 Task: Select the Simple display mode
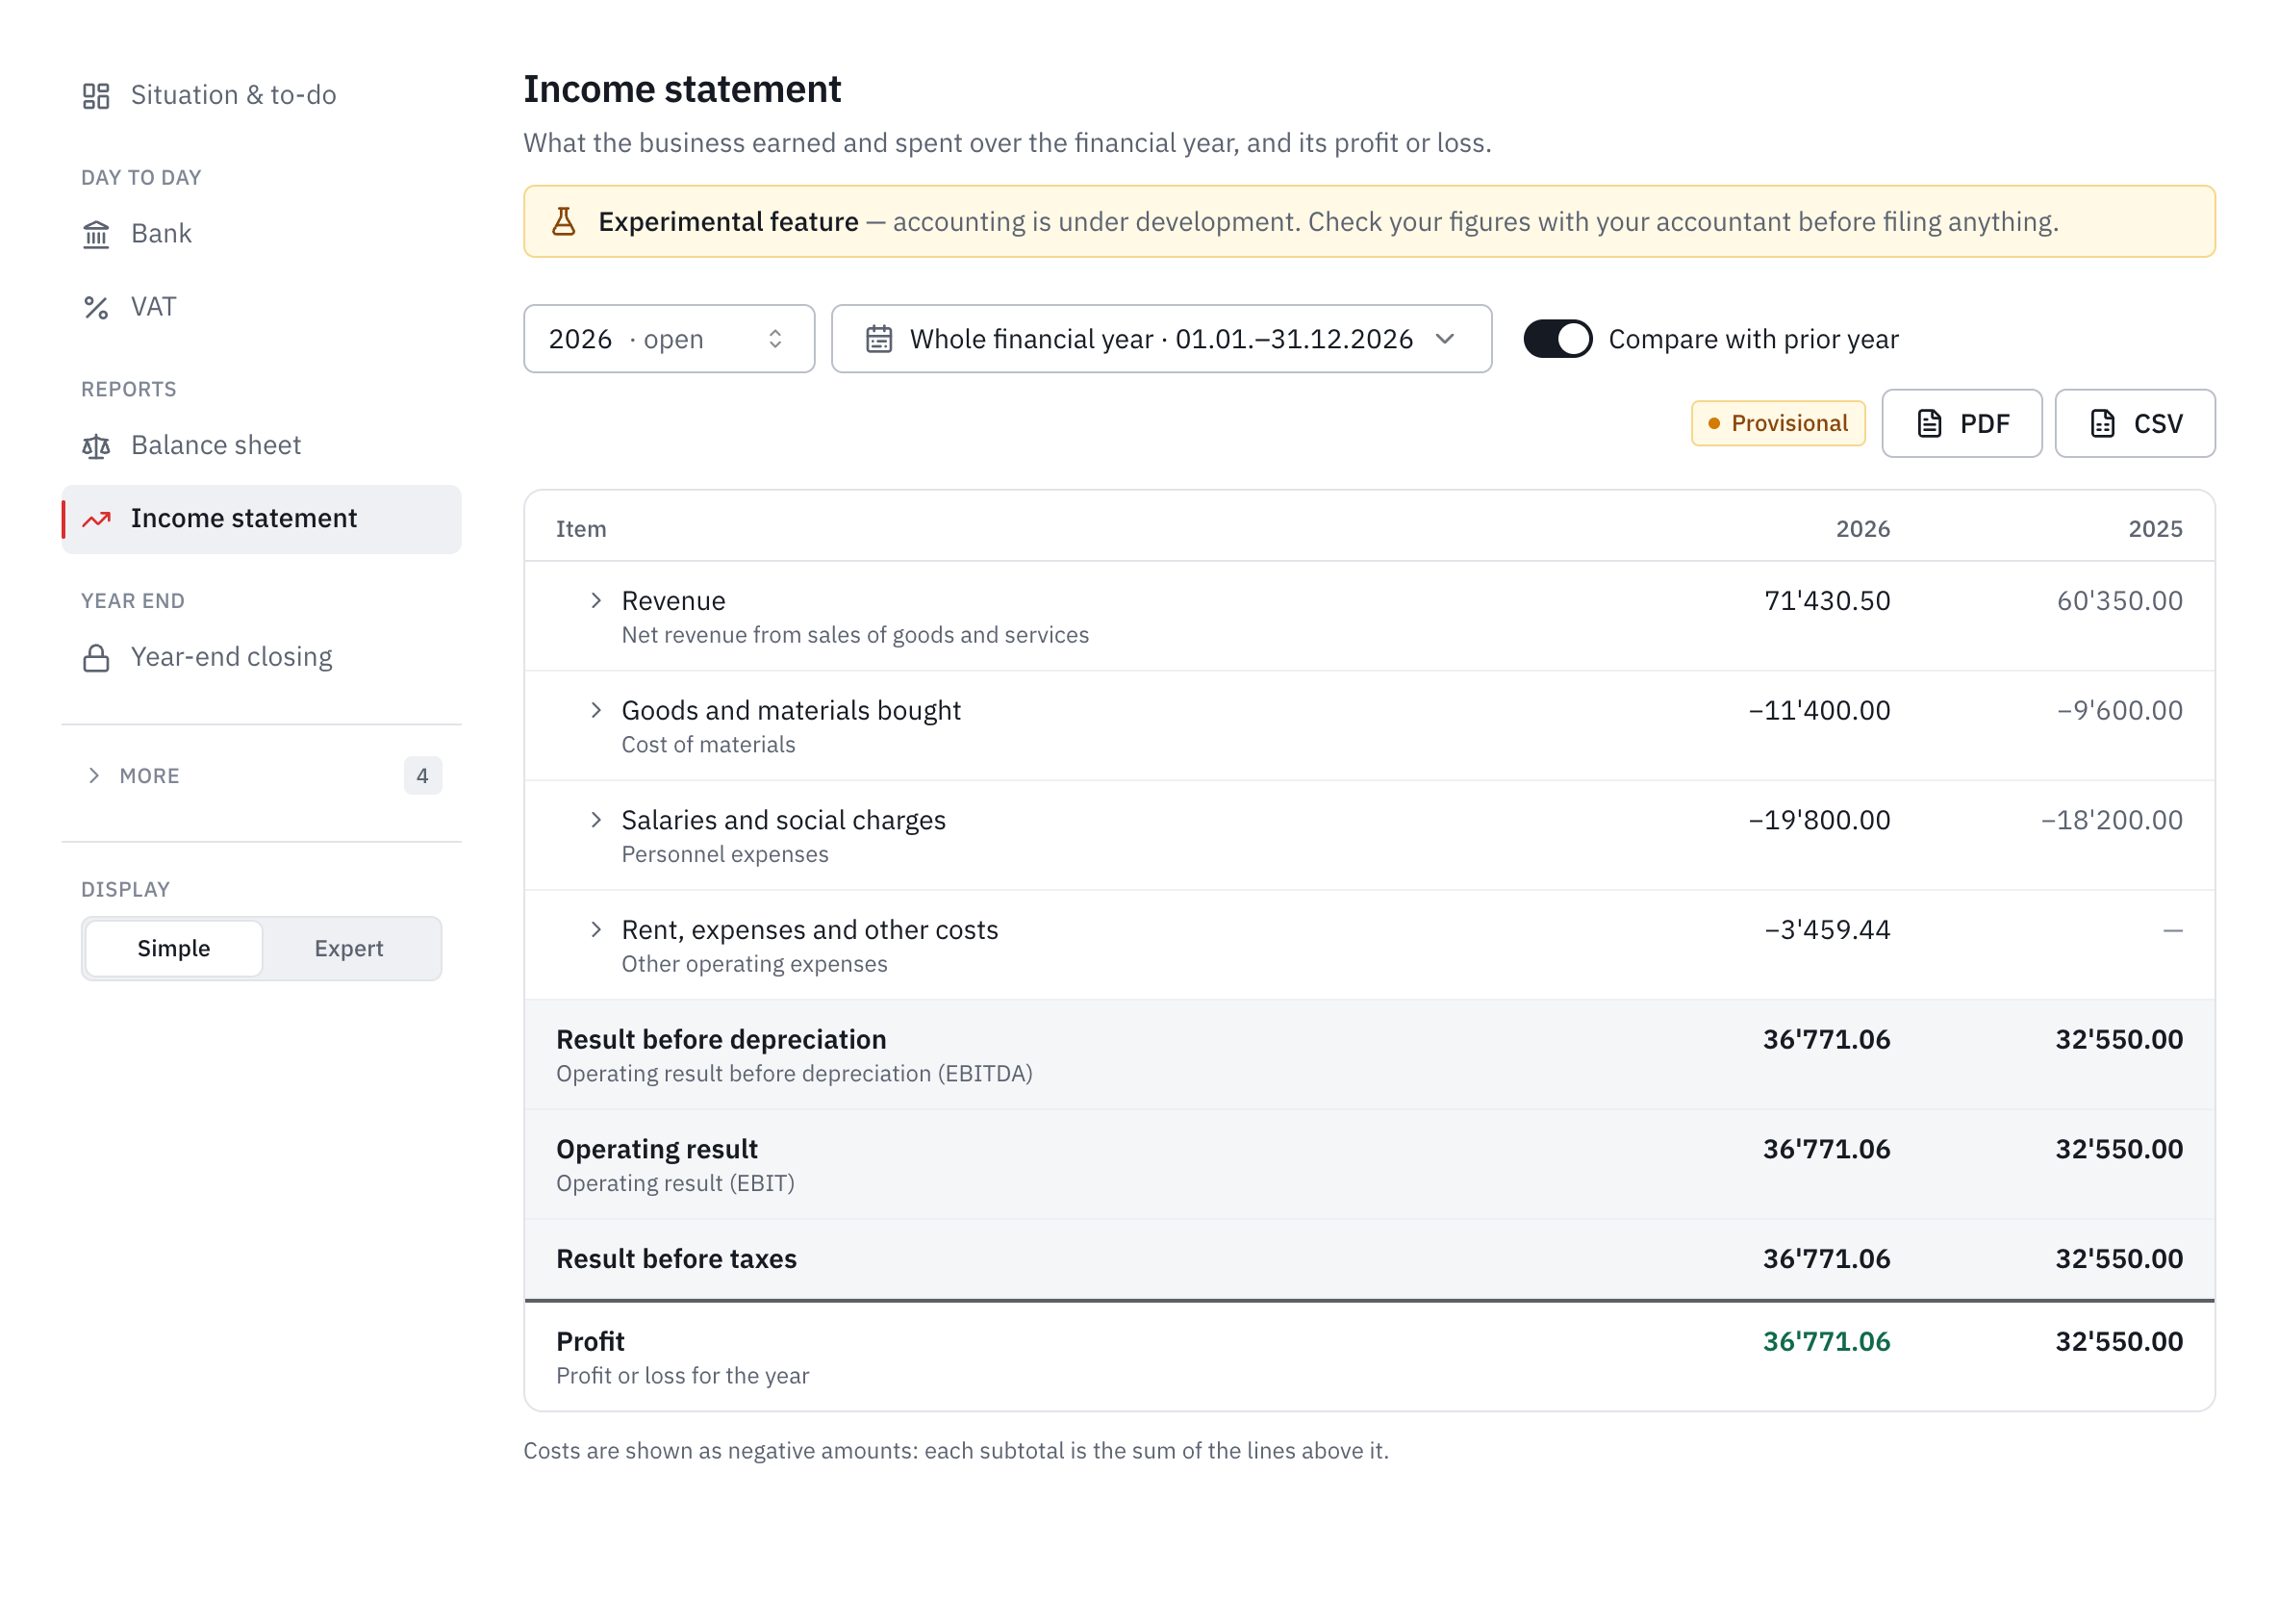(x=174, y=948)
